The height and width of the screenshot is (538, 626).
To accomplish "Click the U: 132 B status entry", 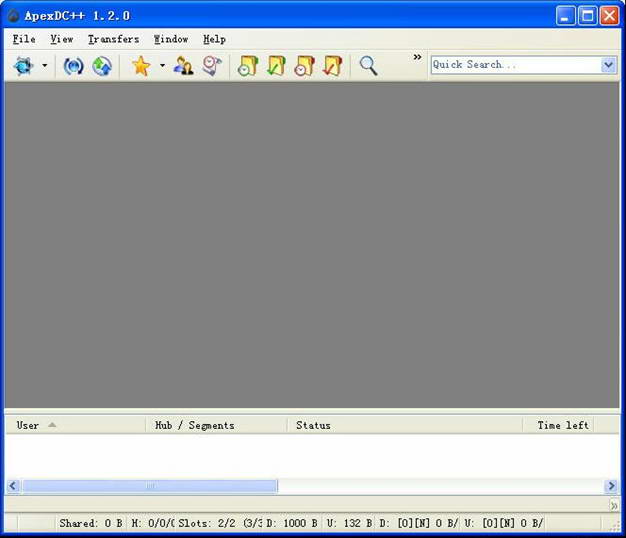I will [349, 523].
